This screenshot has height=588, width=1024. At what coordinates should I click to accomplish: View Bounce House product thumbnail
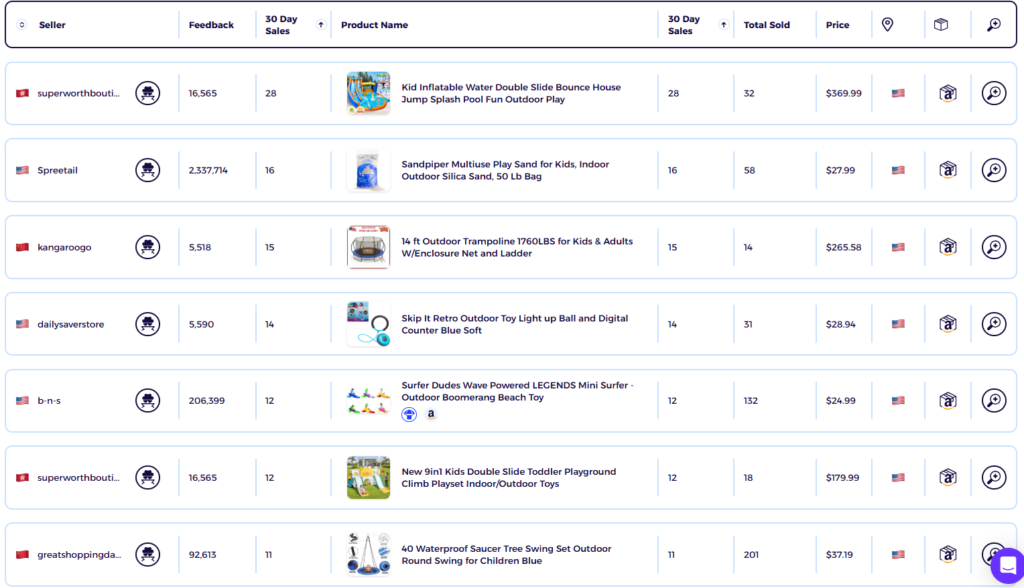(x=368, y=93)
